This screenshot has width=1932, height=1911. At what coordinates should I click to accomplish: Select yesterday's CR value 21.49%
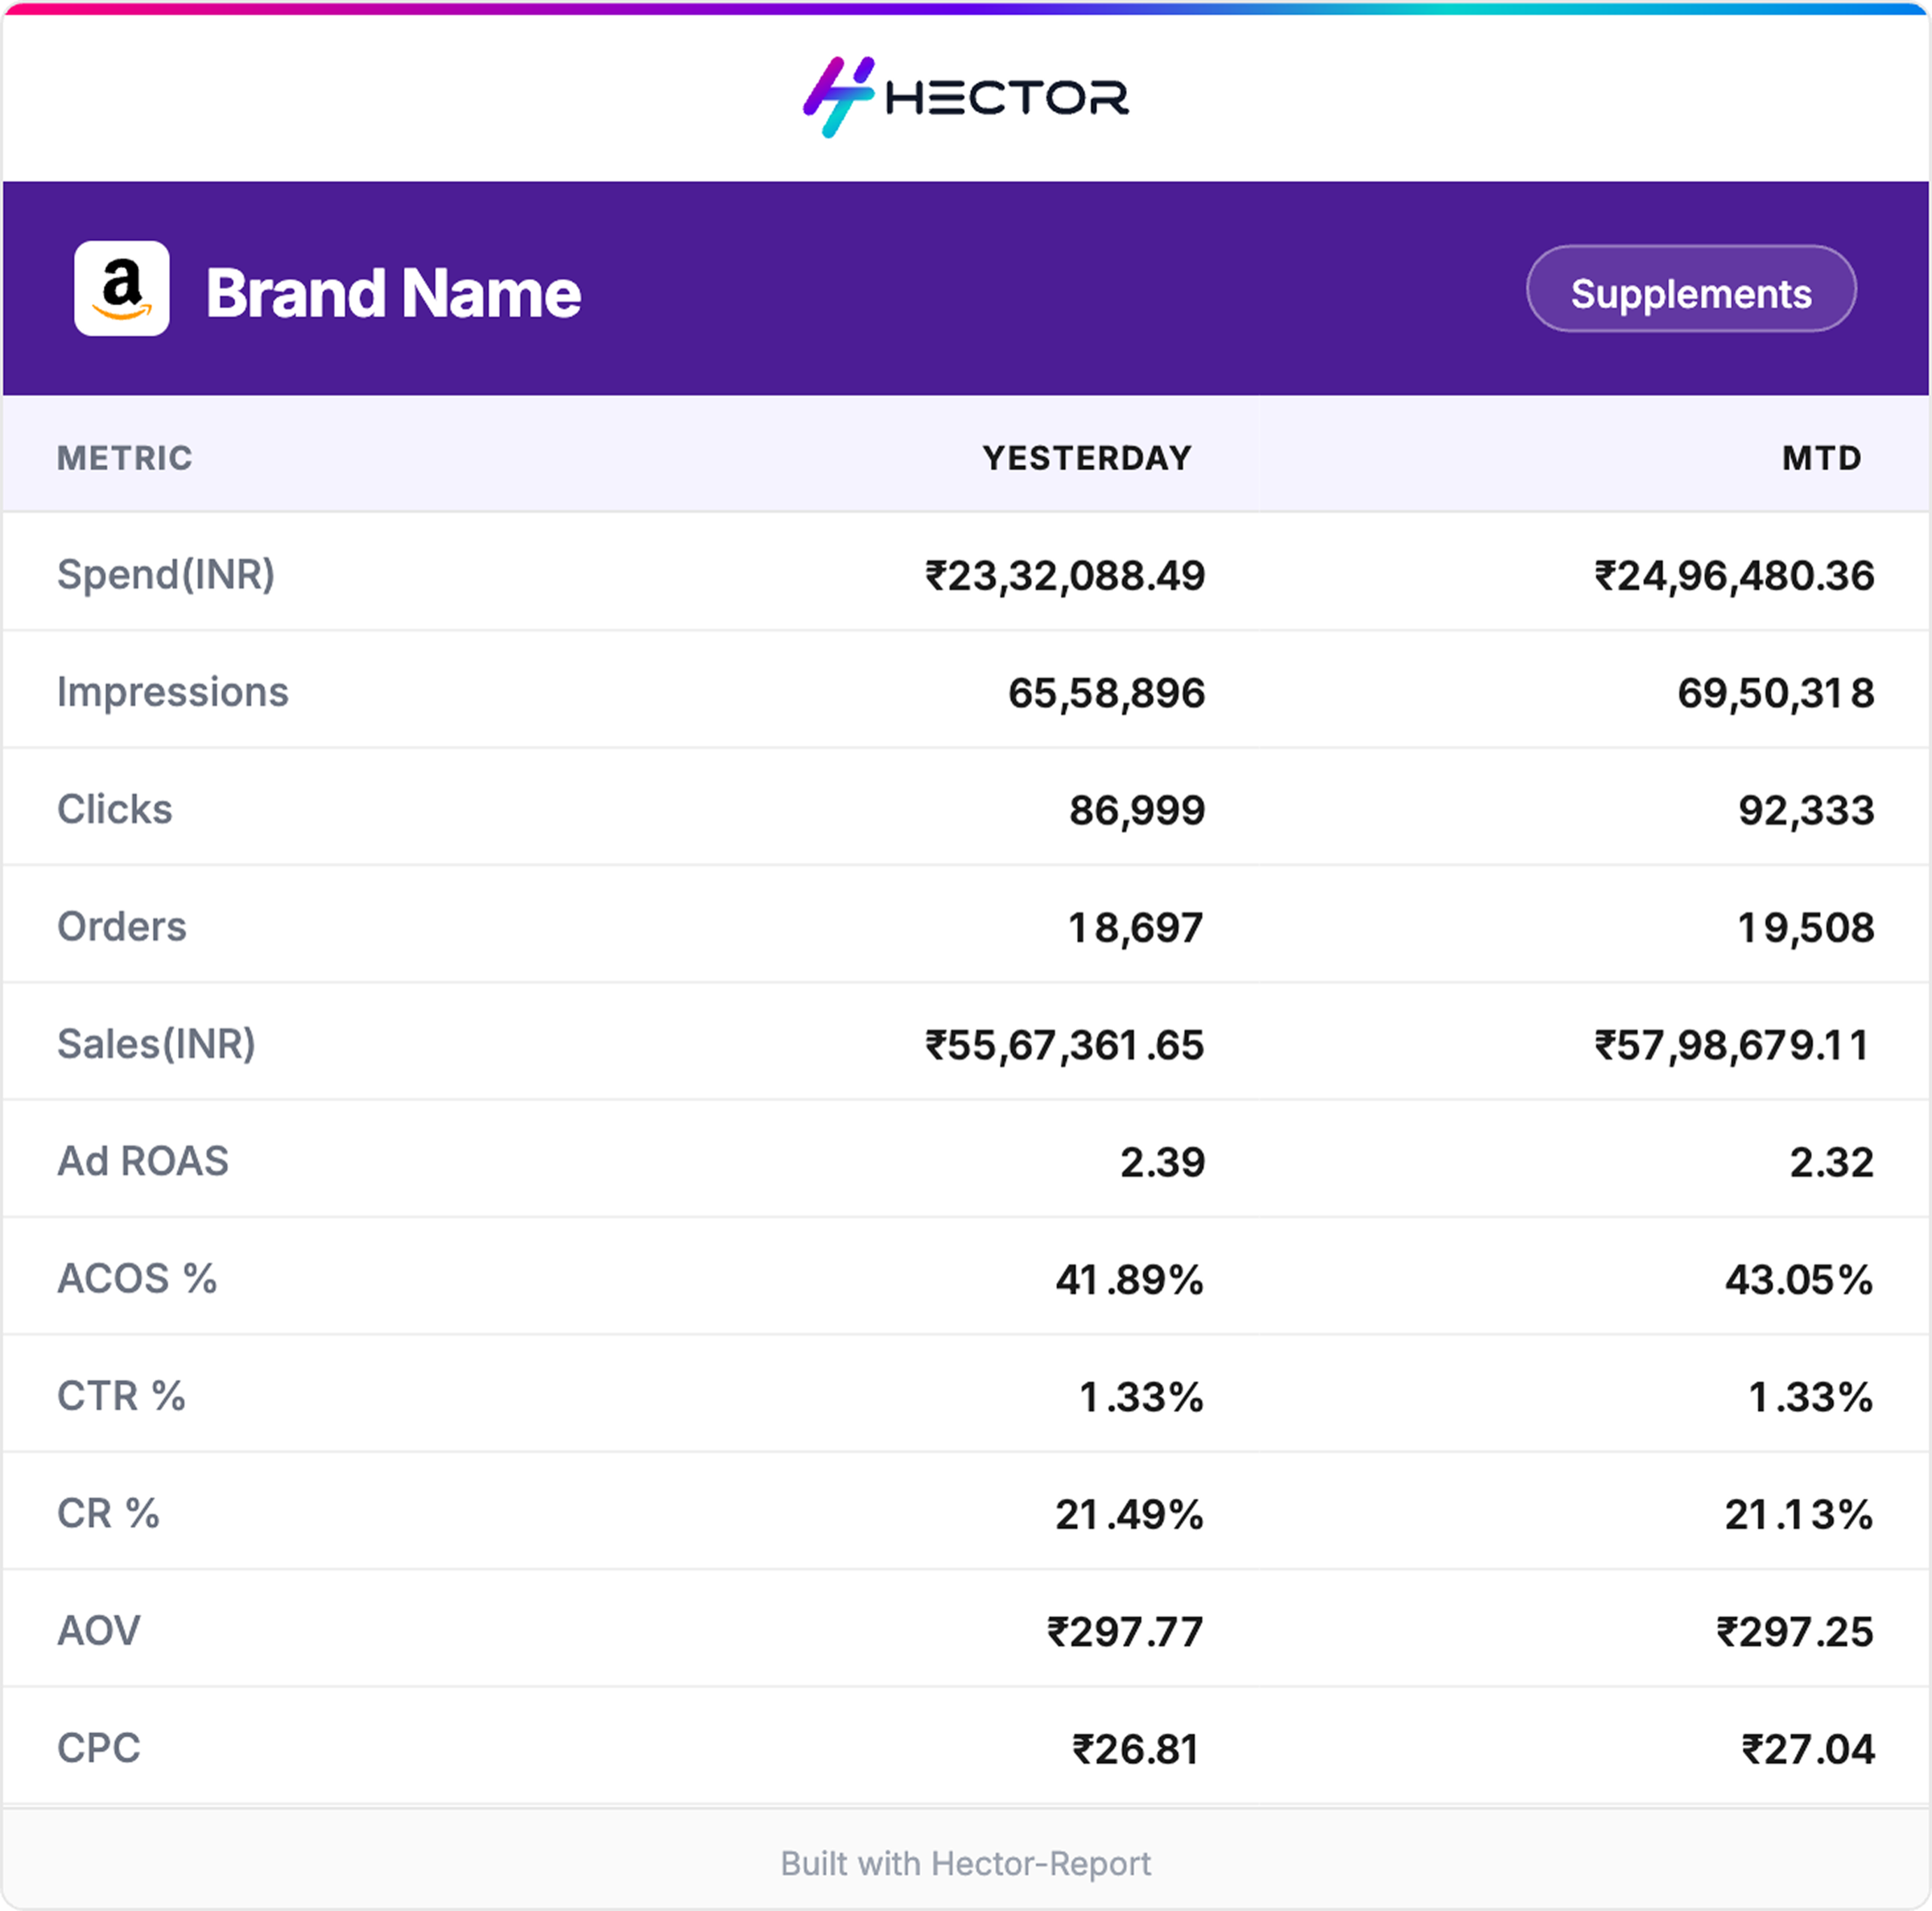(x=1130, y=1515)
